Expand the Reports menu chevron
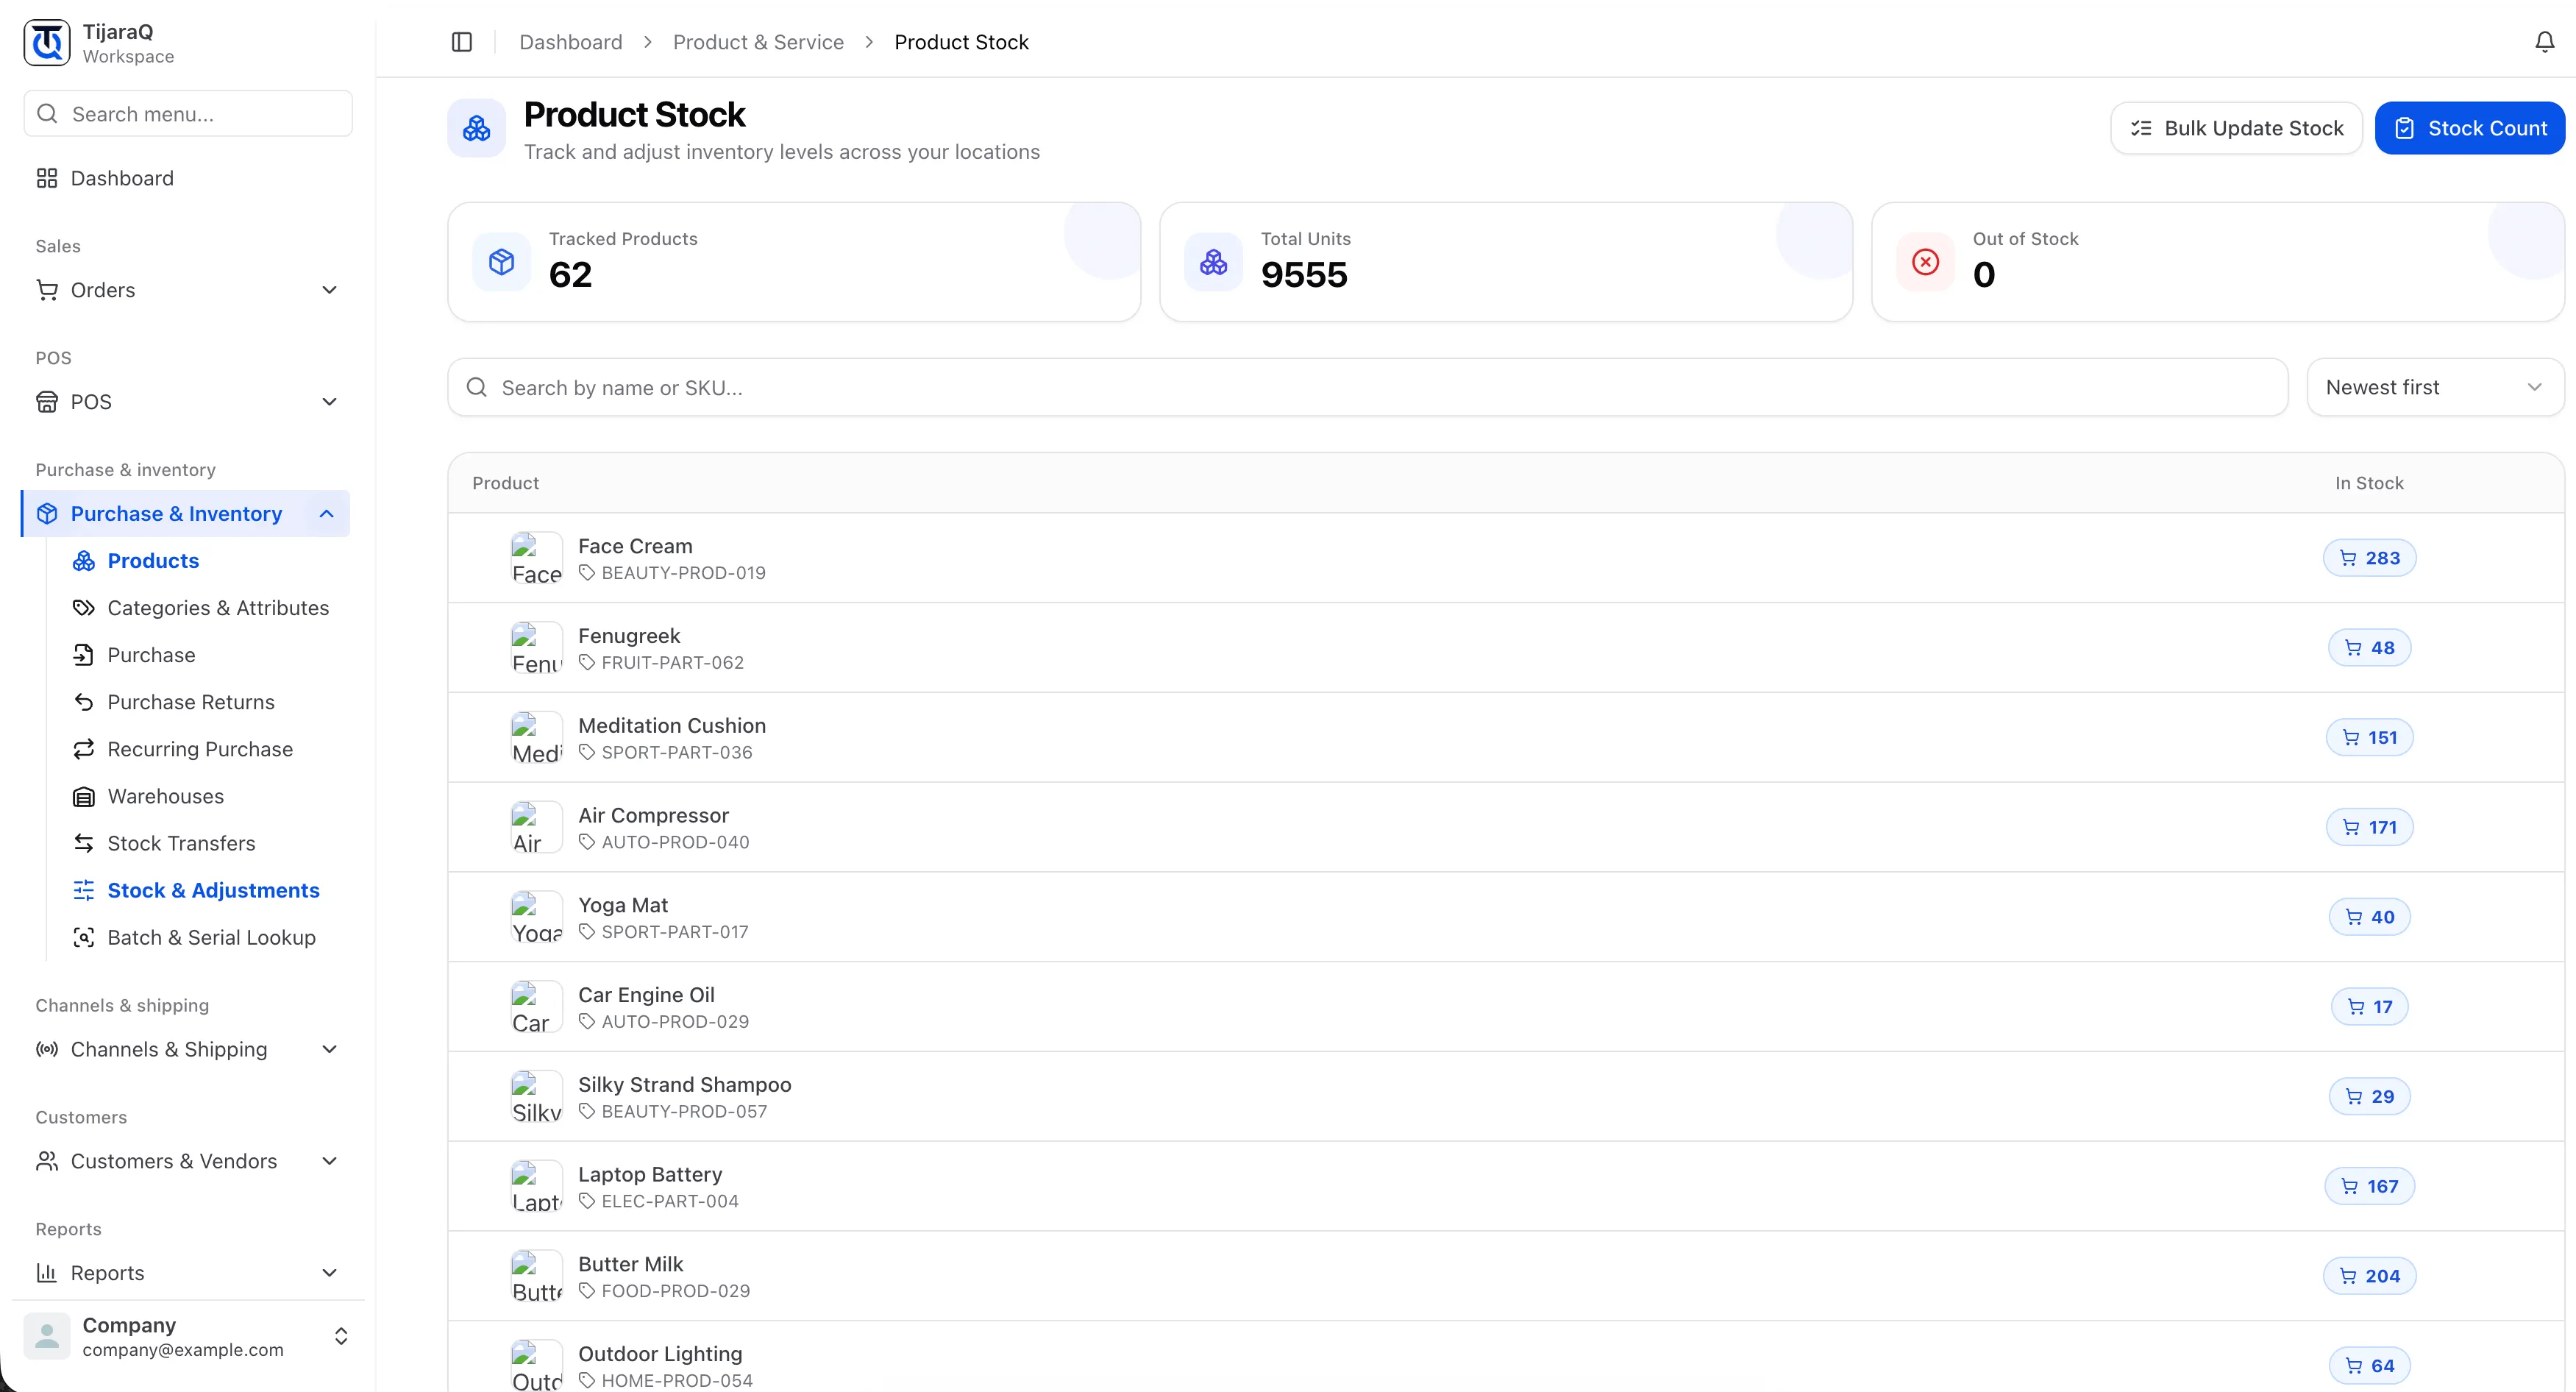The width and height of the screenshot is (2576, 1392). 329,1274
